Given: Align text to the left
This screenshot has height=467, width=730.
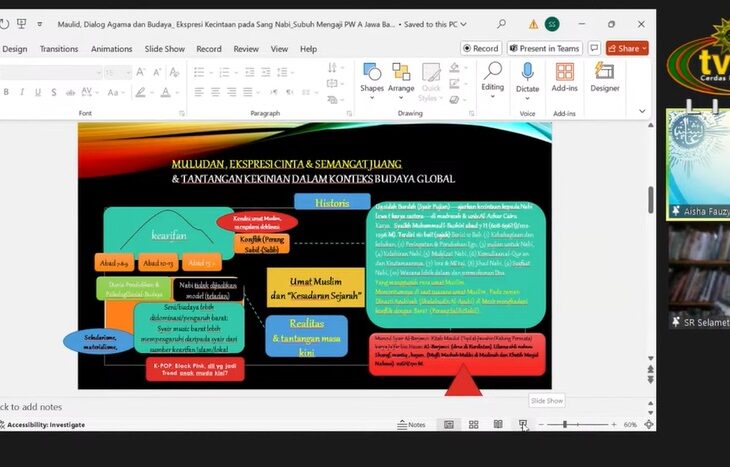Looking at the screenshot, I should point(199,92).
